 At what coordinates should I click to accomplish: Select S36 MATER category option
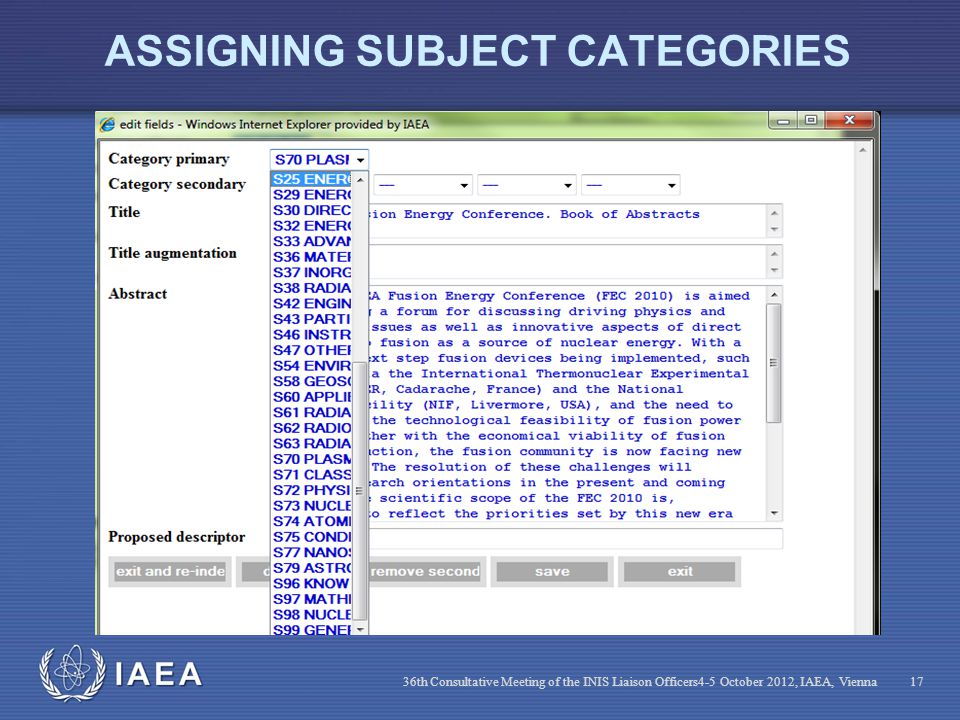(312, 257)
